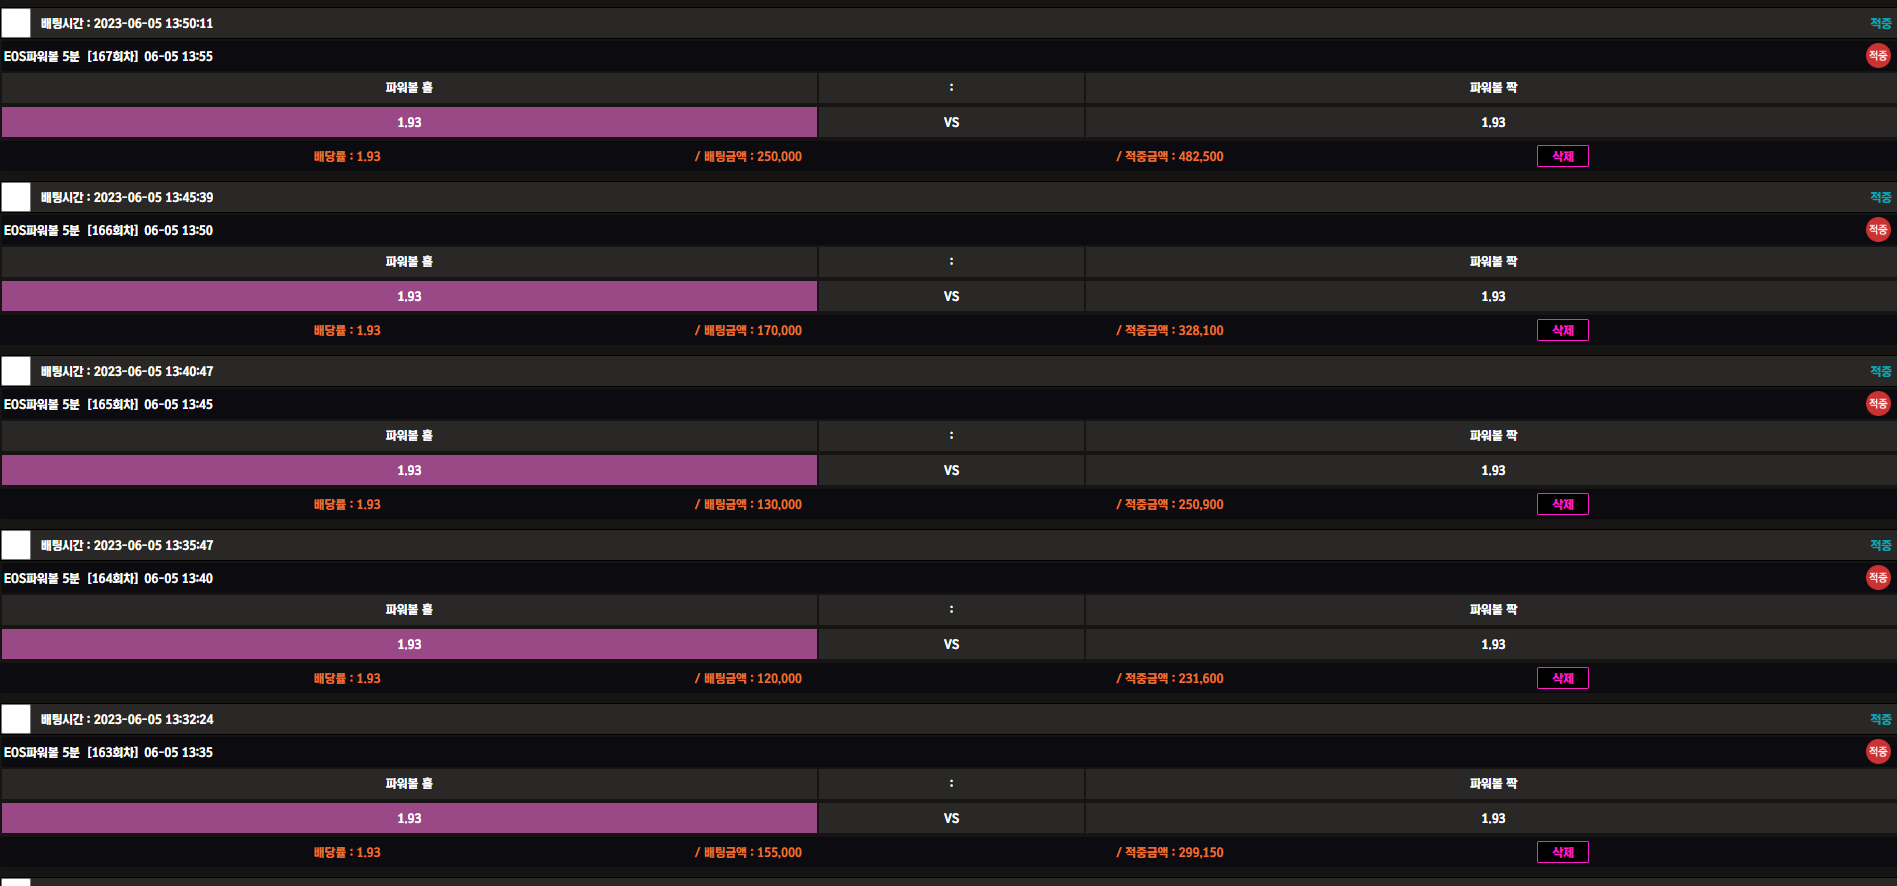Click purple 파워볼 홀 1.93 cell in round 167
This screenshot has width=1897, height=886.
pos(409,122)
